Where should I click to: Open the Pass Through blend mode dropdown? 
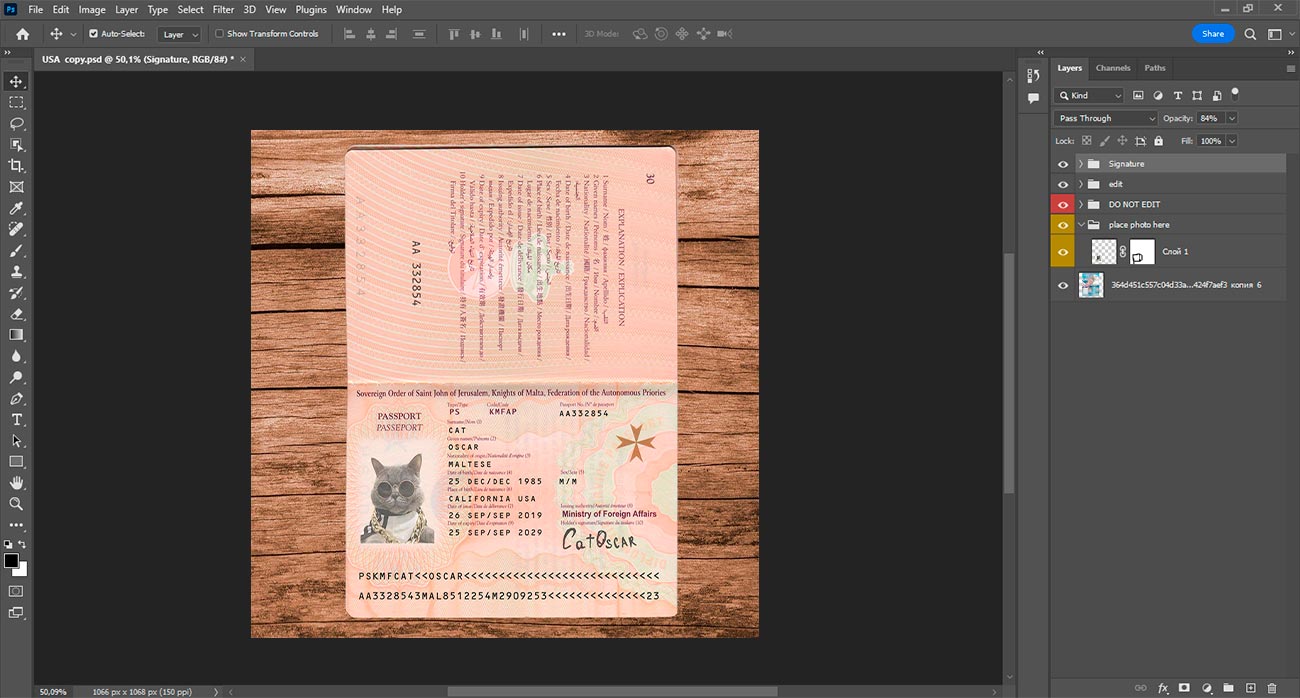(1106, 118)
